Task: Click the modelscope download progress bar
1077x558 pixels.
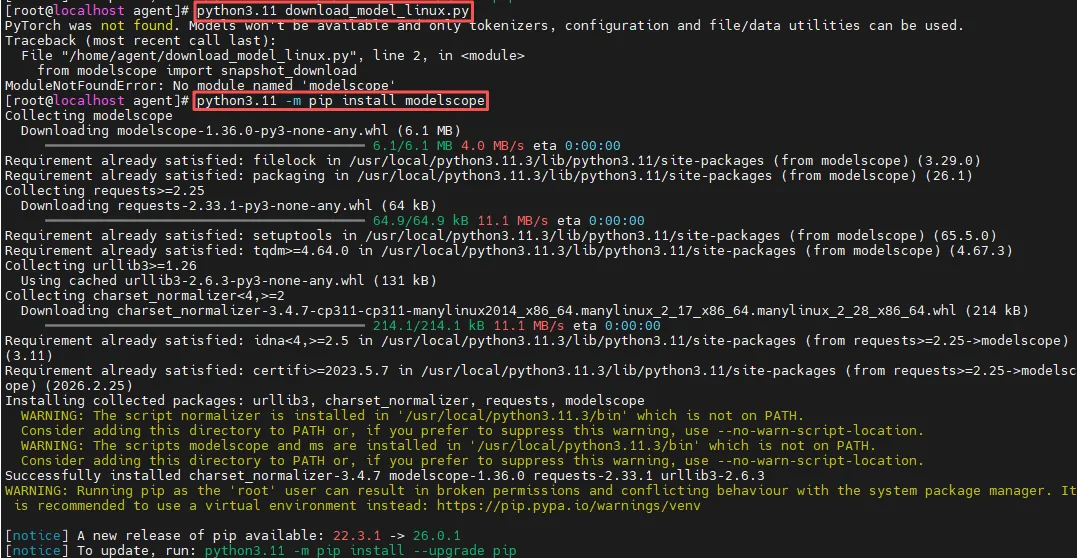Action: coord(205,146)
